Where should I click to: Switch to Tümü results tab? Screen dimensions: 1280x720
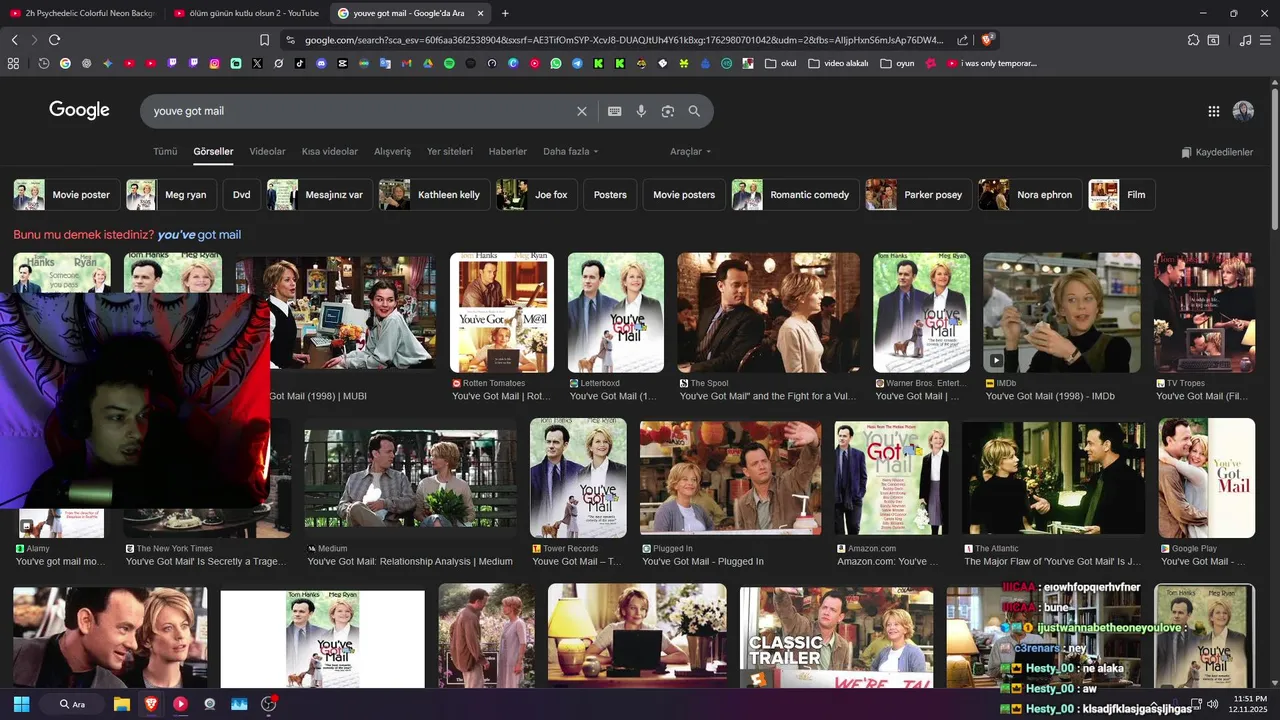(x=165, y=152)
